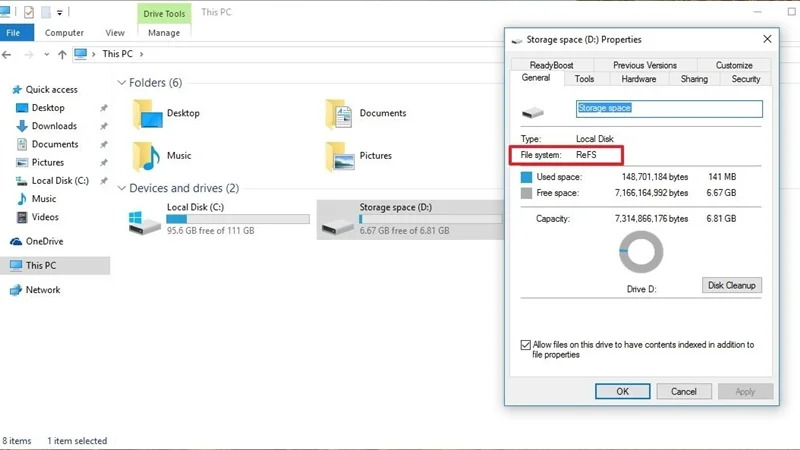Click the pin icon next to Desktop

104,108
